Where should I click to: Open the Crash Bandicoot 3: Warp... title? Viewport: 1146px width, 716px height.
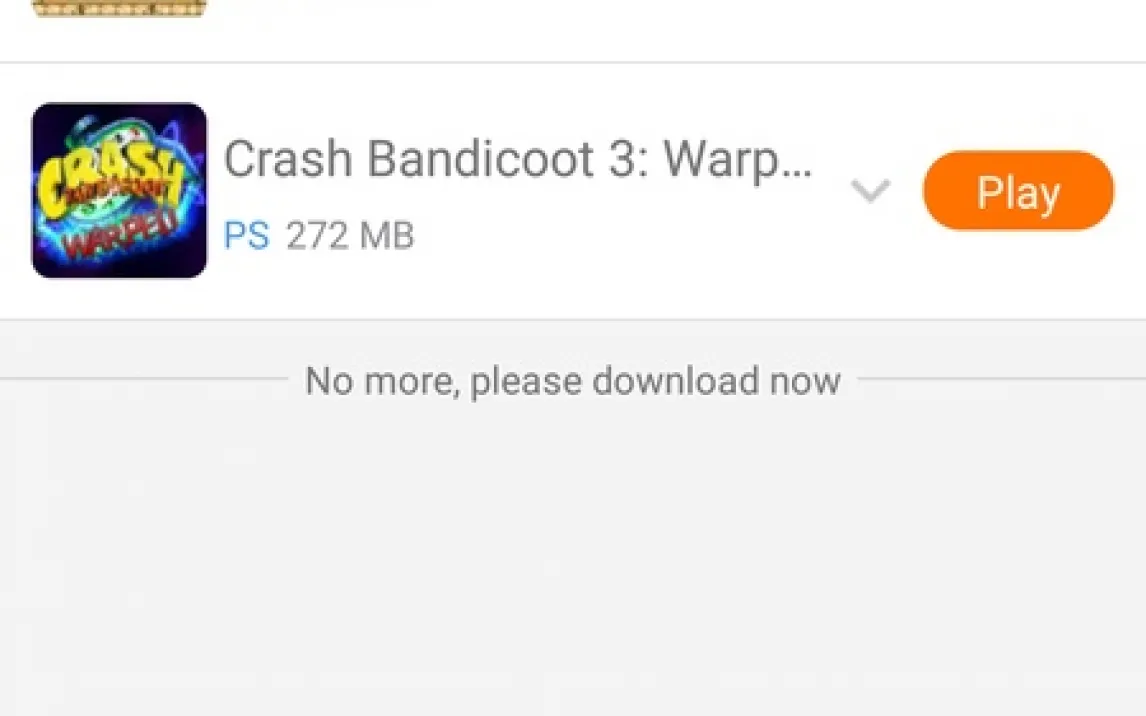[x=517, y=159]
